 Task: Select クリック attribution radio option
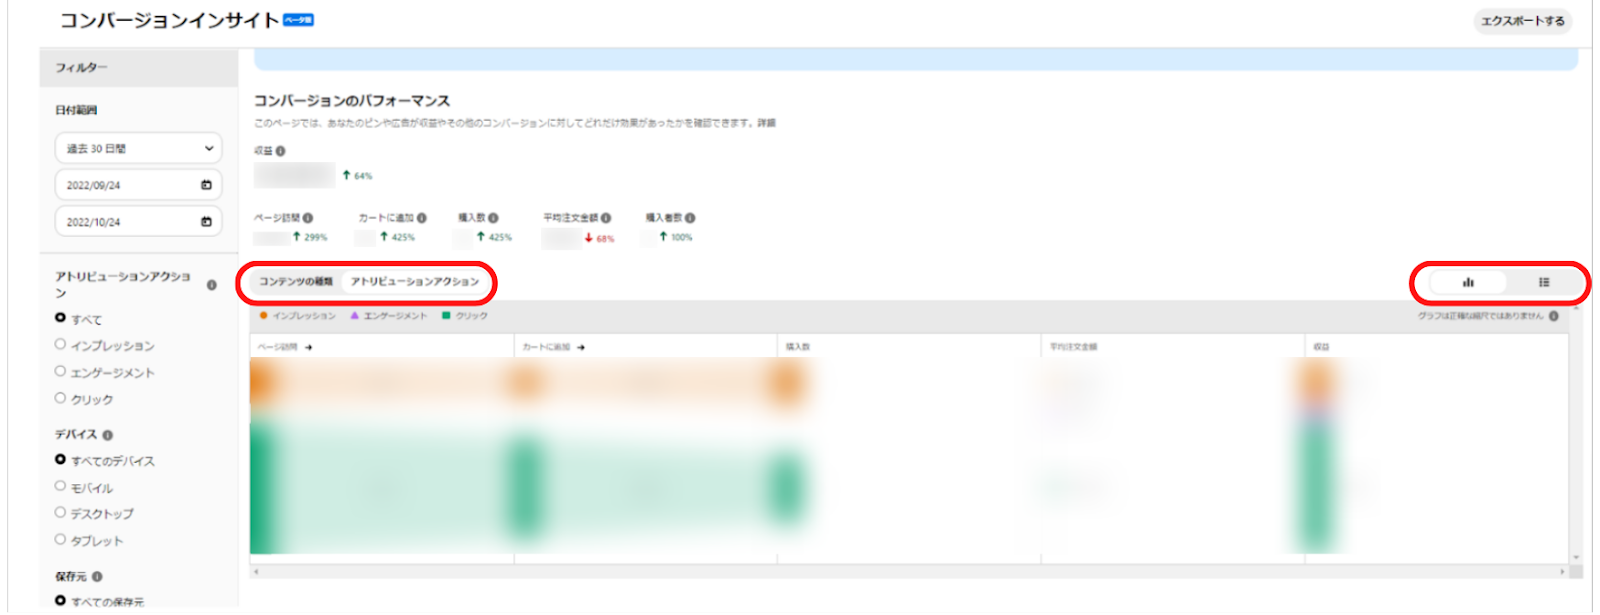60,399
